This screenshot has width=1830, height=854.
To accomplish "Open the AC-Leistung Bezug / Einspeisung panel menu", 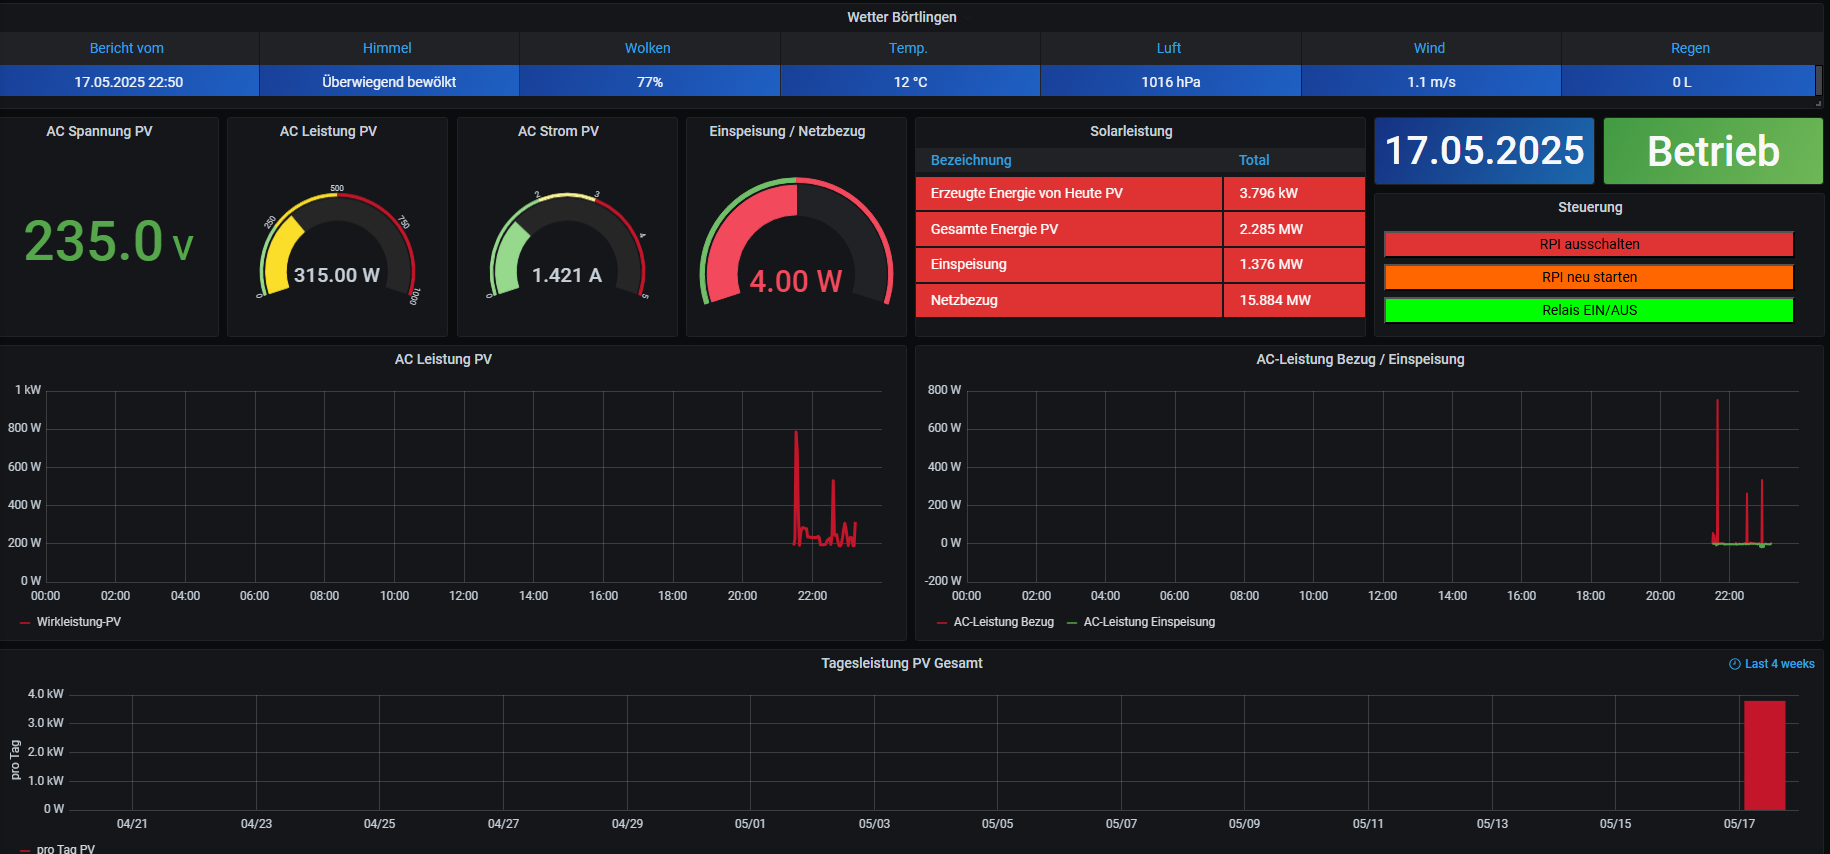I will tap(1359, 359).
